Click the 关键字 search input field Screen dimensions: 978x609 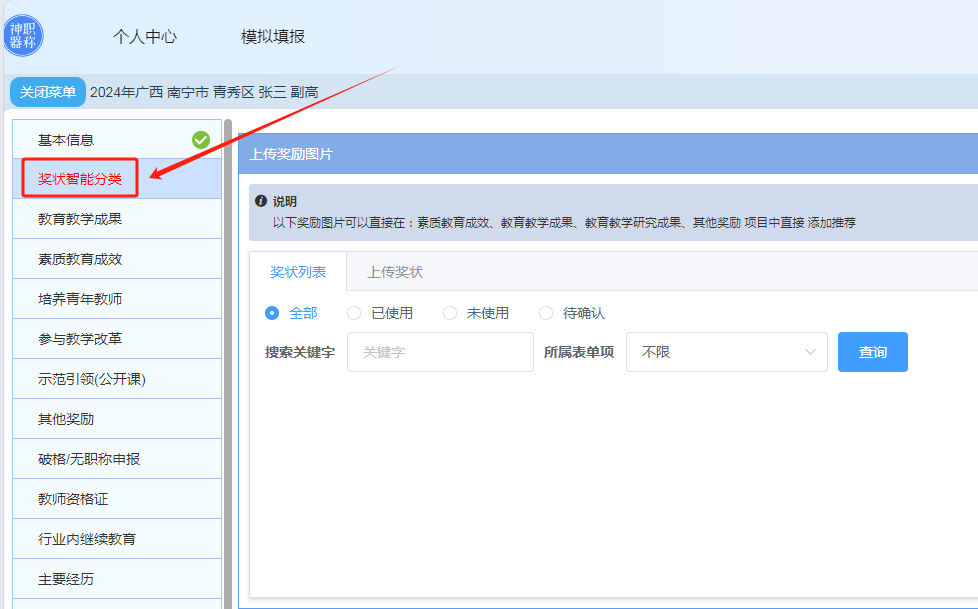pyautogui.click(x=440, y=352)
